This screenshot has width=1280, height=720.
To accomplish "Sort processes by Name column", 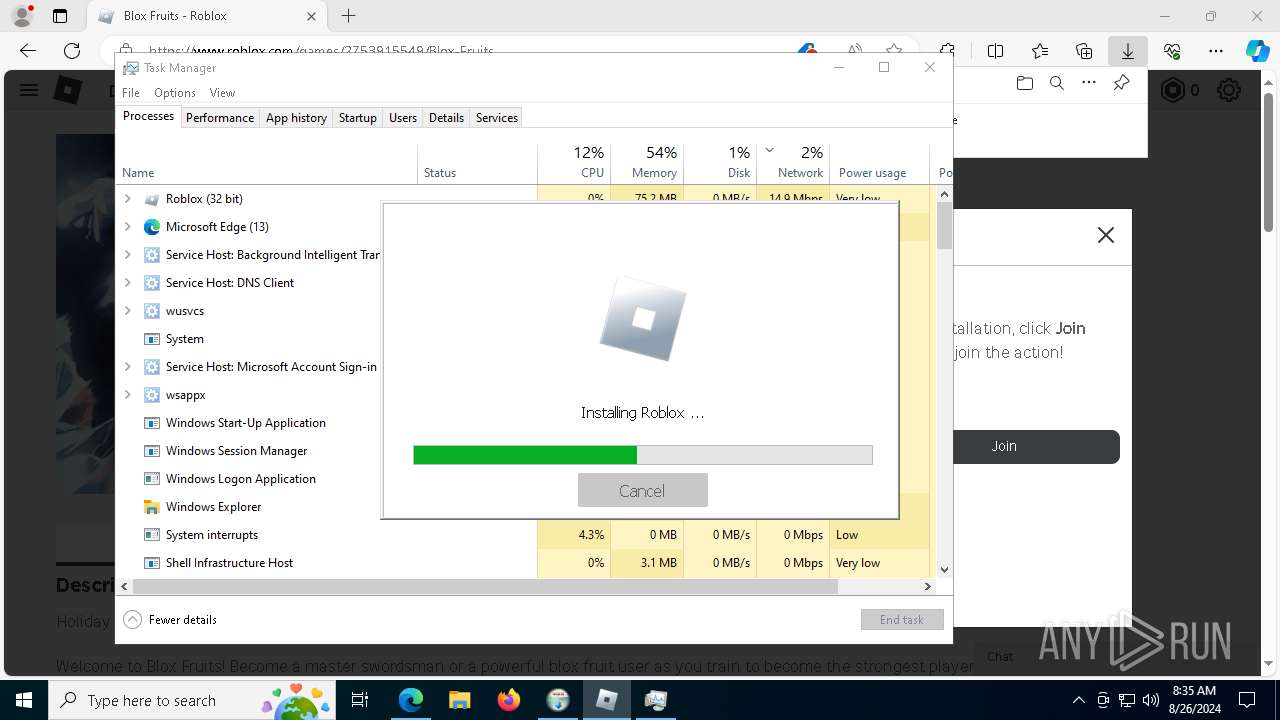I will [267, 163].
